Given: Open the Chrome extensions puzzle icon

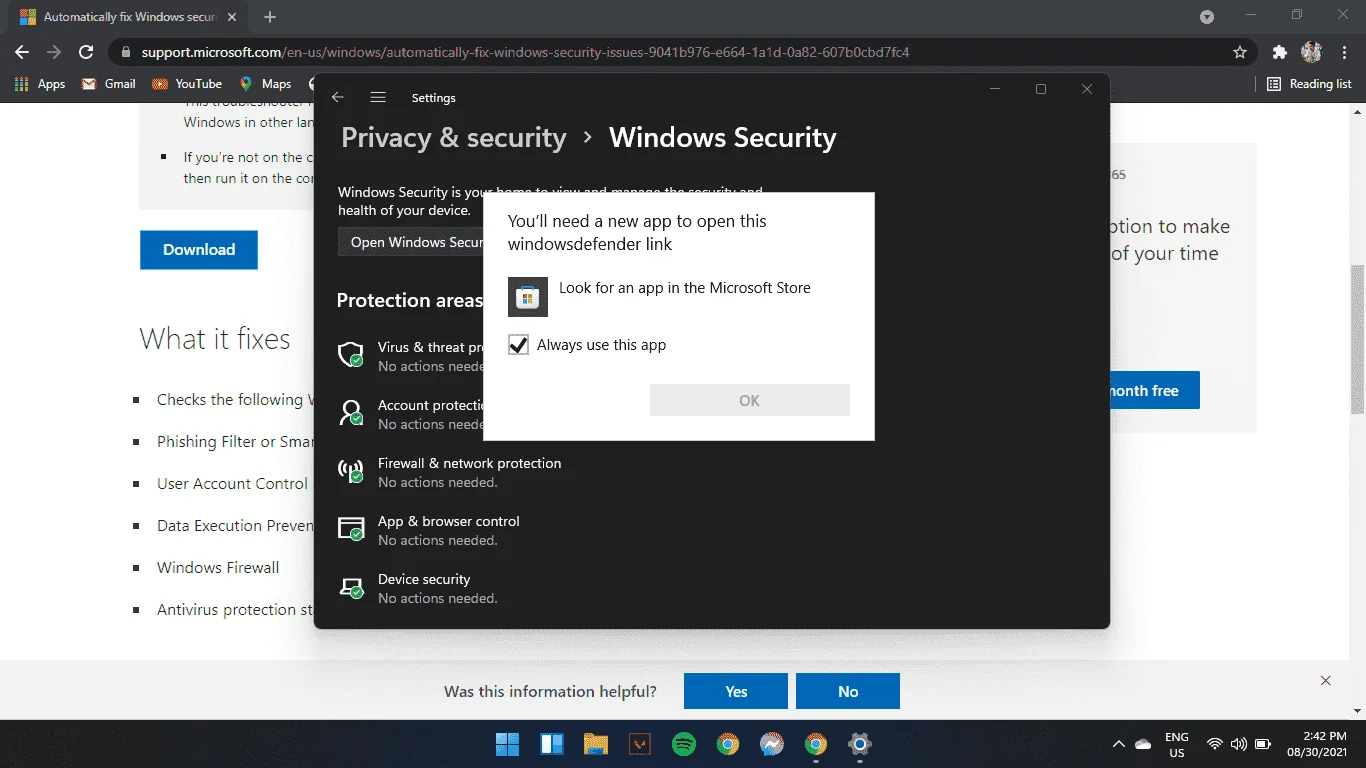Looking at the screenshot, I should pyautogui.click(x=1279, y=52).
